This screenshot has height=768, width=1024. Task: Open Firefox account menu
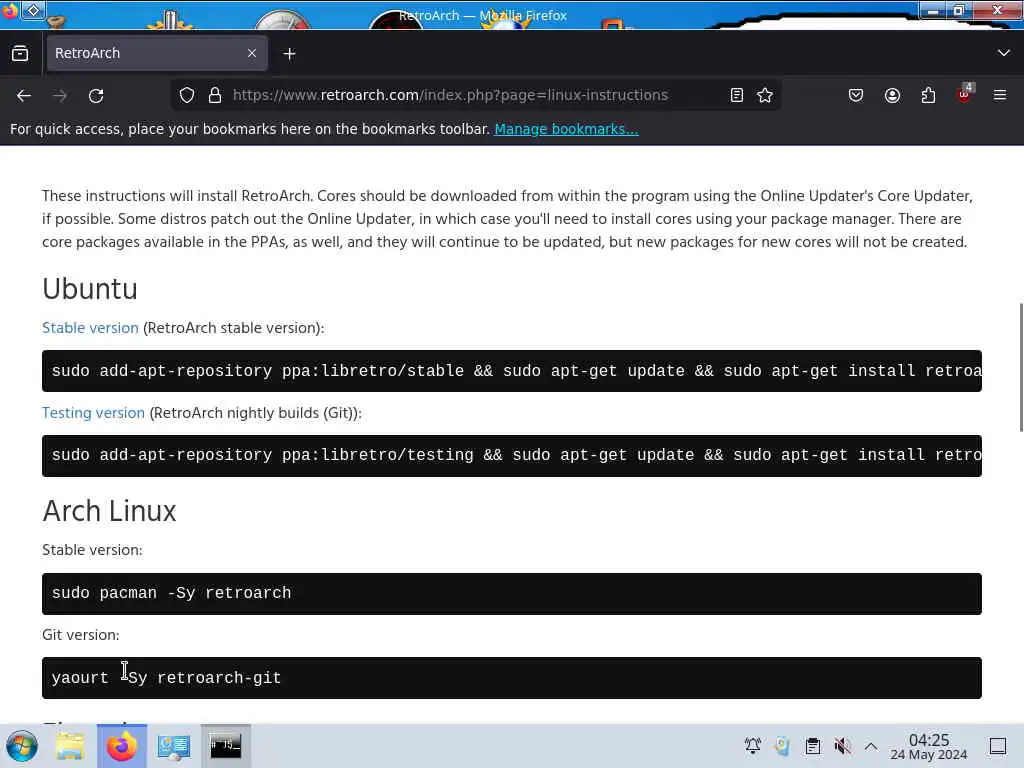(892, 95)
